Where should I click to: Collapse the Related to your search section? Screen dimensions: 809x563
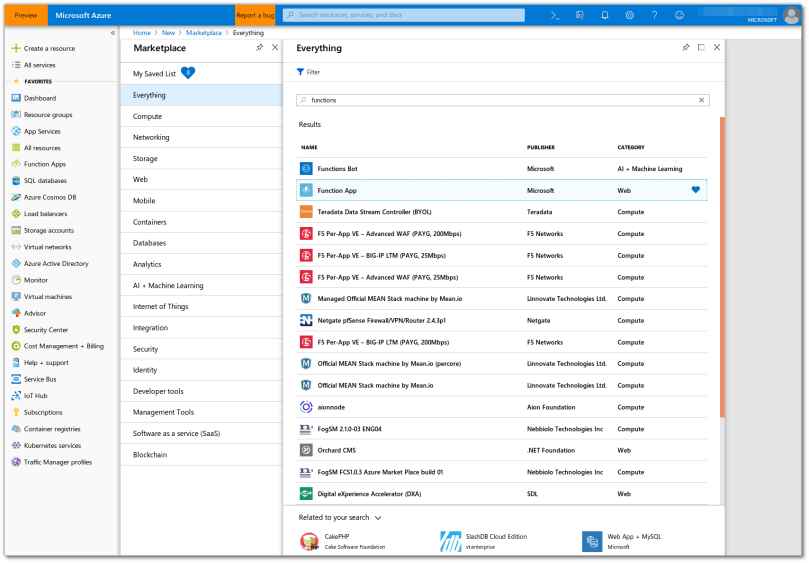[378, 518]
